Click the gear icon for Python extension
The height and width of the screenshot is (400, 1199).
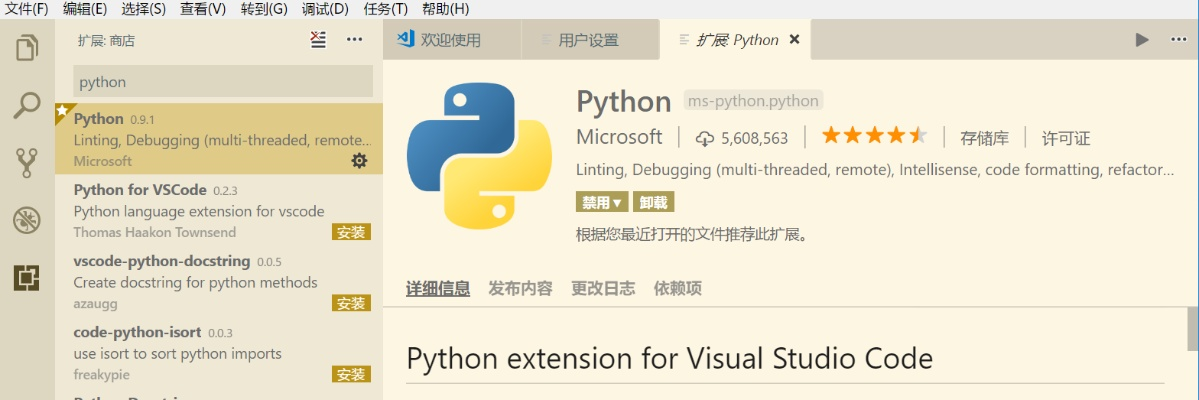coord(359,161)
